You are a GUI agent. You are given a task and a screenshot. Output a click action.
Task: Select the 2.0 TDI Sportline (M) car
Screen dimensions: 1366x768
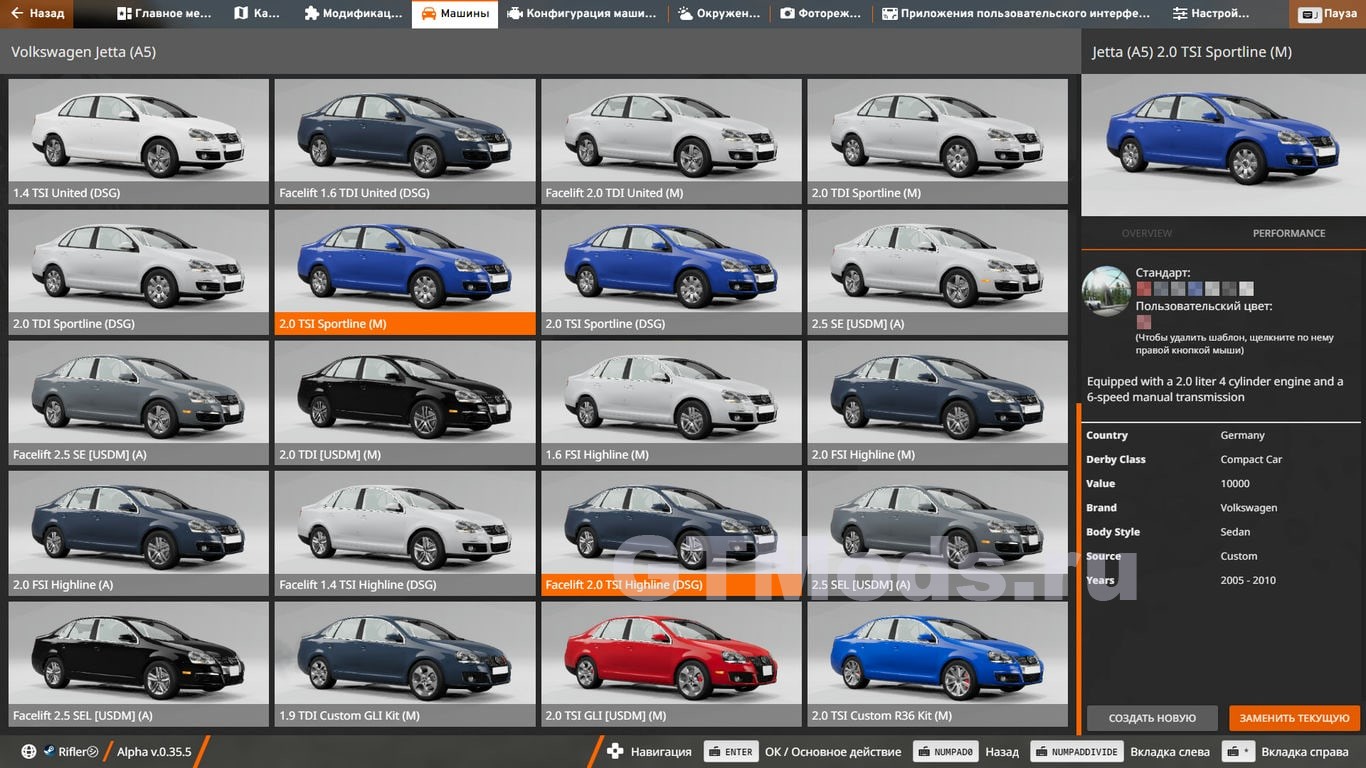pyautogui.click(x=938, y=141)
